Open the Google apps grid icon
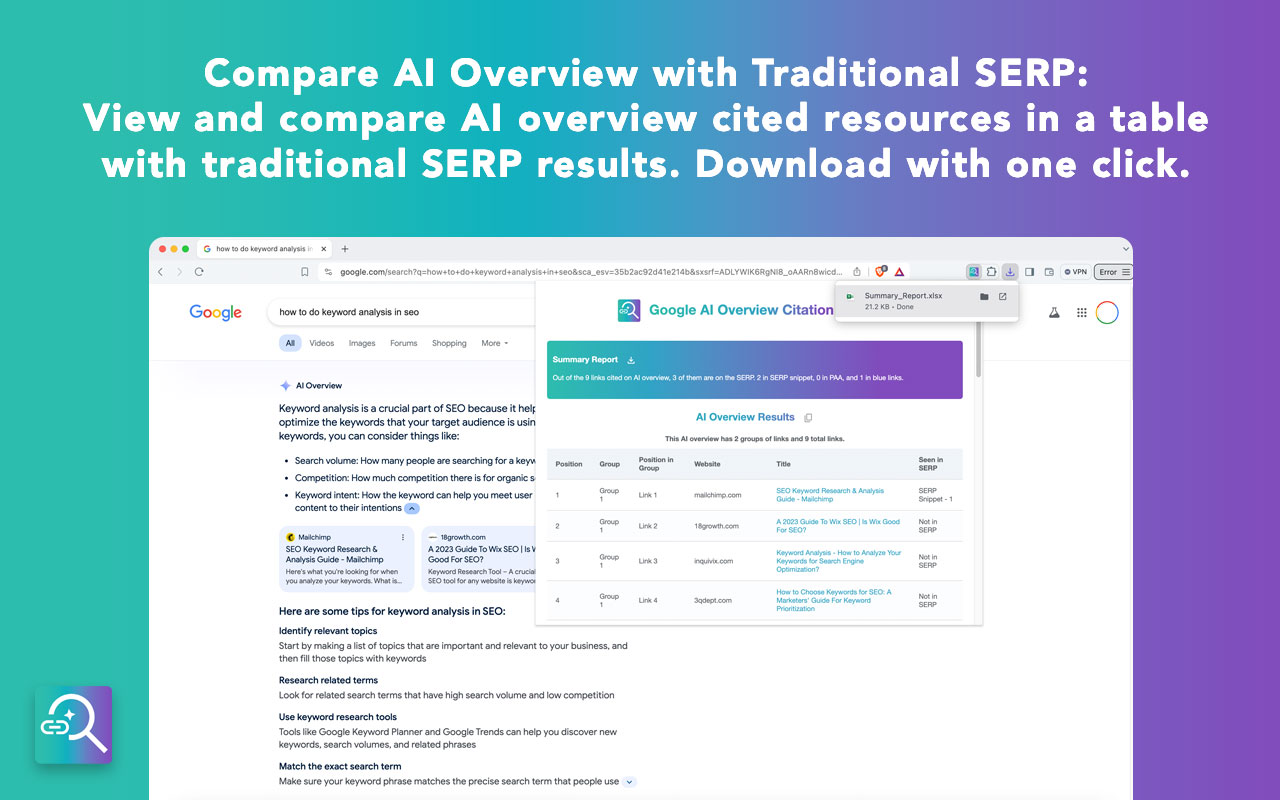This screenshot has width=1280, height=800. point(1081,313)
